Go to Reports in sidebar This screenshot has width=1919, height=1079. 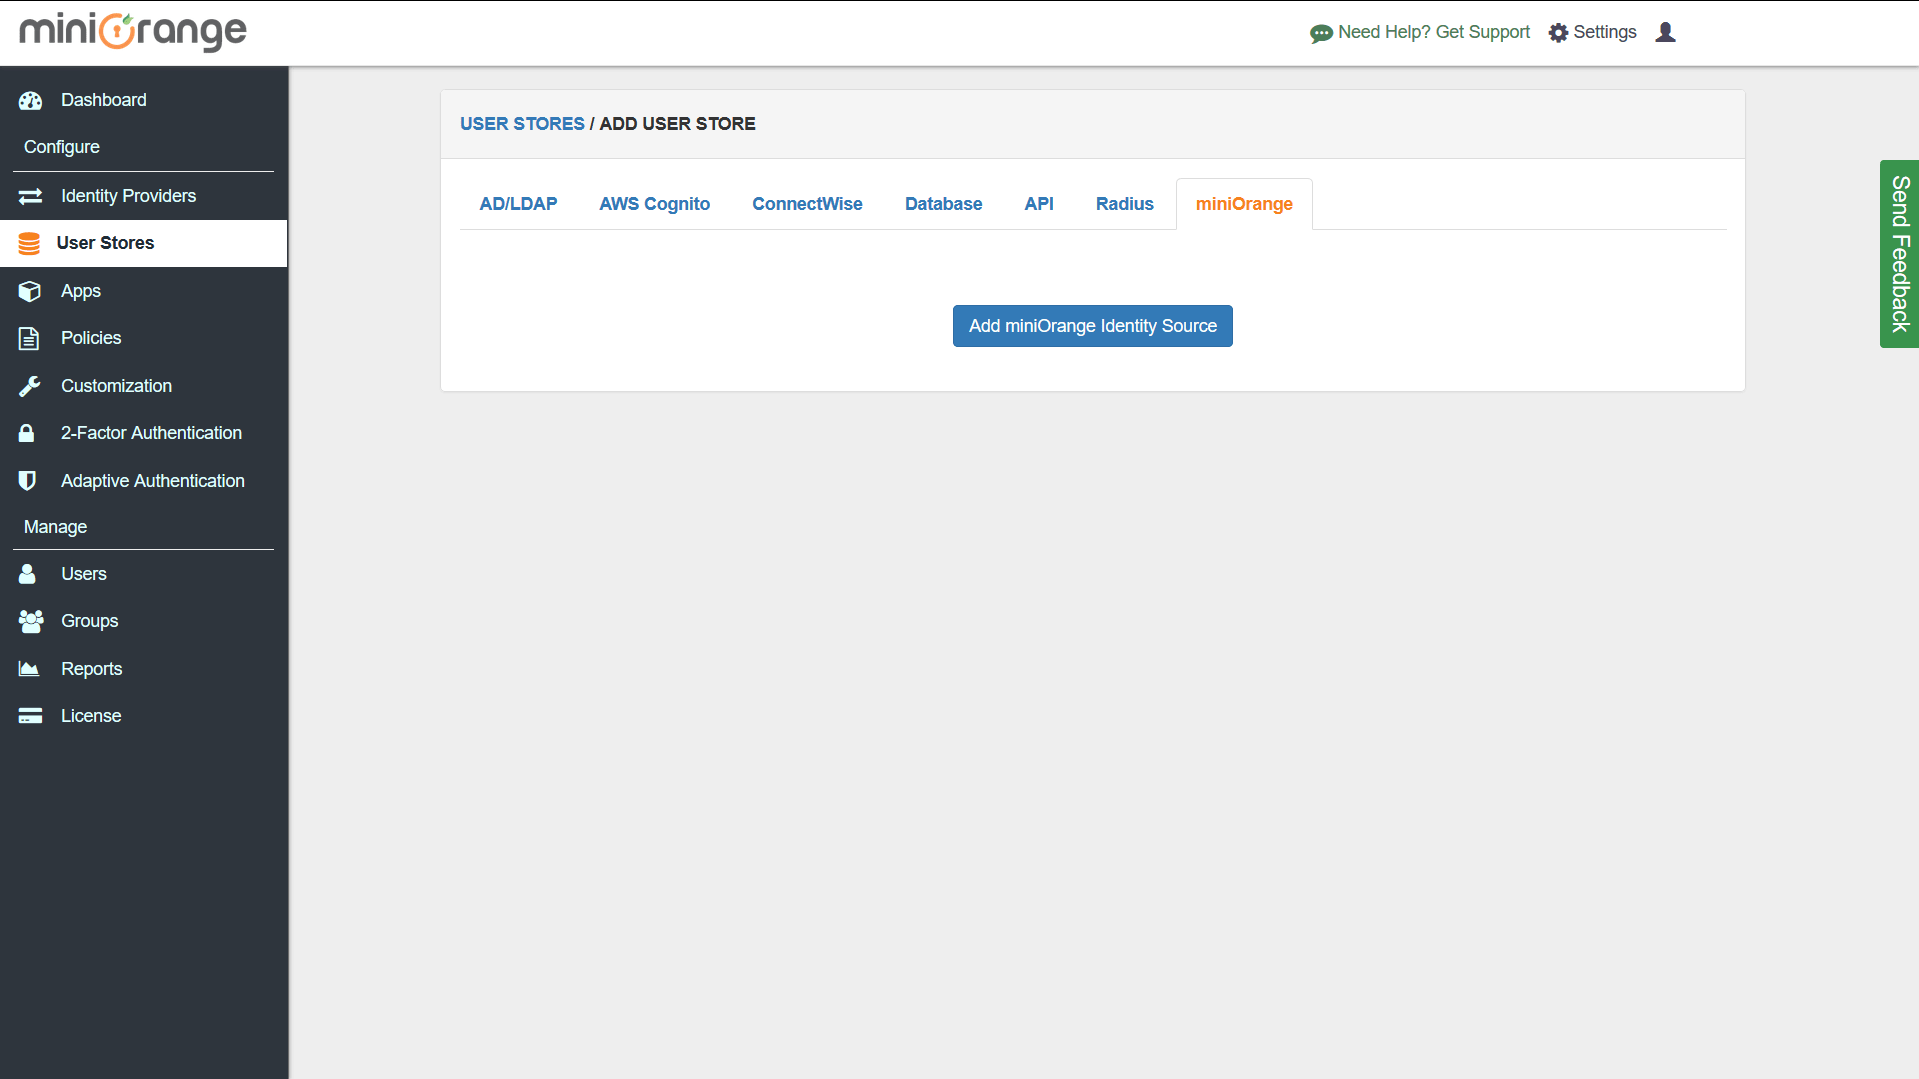coord(91,669)
